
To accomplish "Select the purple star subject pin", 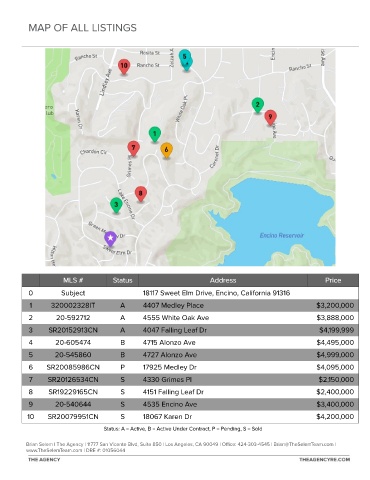I will pyautogui.click(x=110, y=239).
